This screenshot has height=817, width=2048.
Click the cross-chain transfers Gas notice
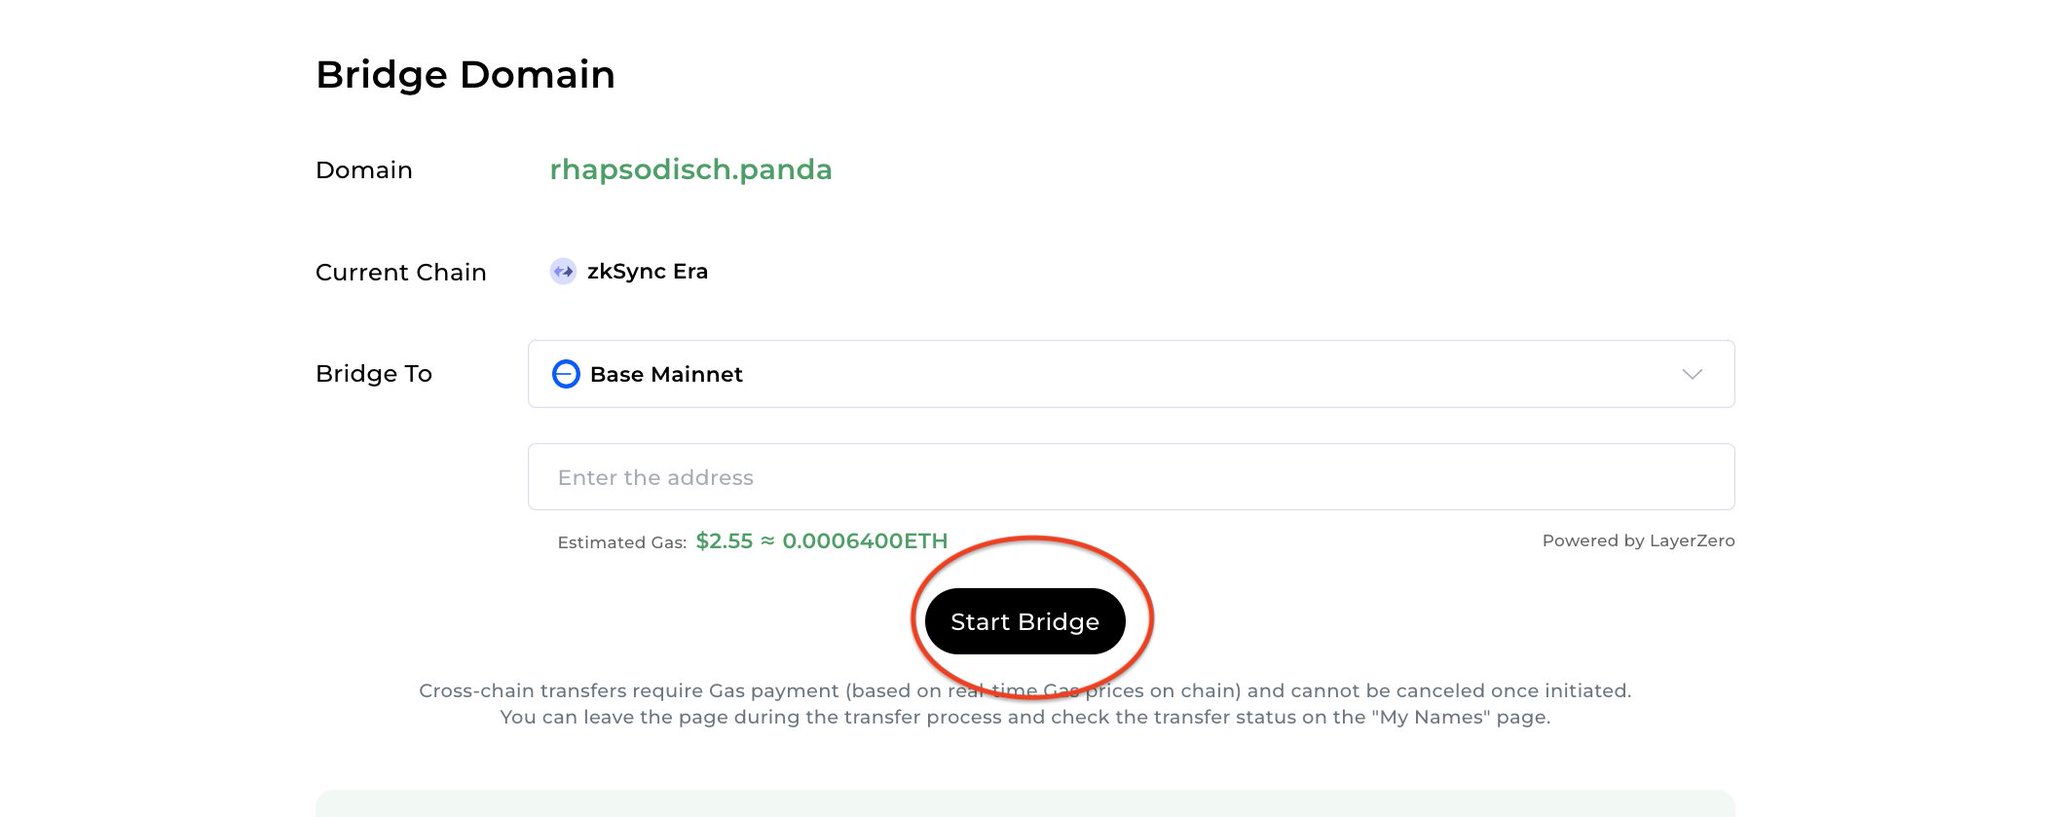point(1024,691)
